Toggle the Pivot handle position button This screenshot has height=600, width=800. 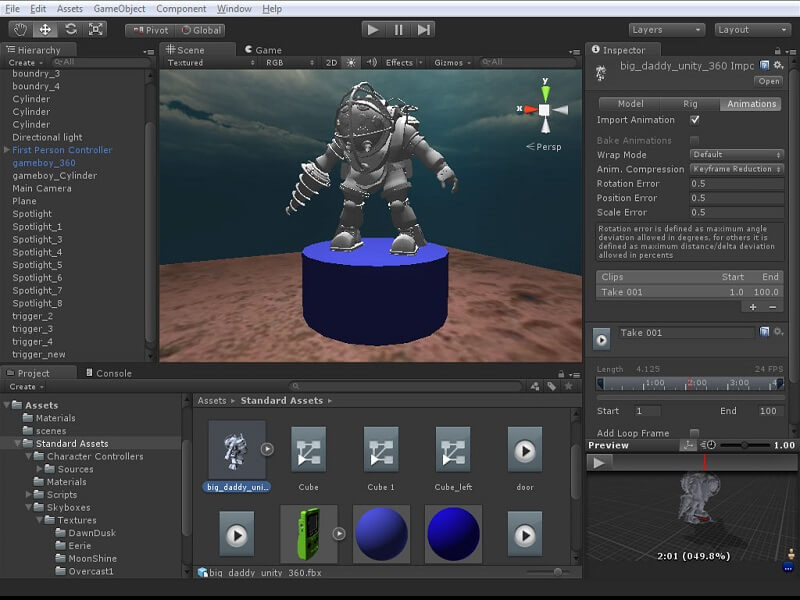[x=151, y=30]
